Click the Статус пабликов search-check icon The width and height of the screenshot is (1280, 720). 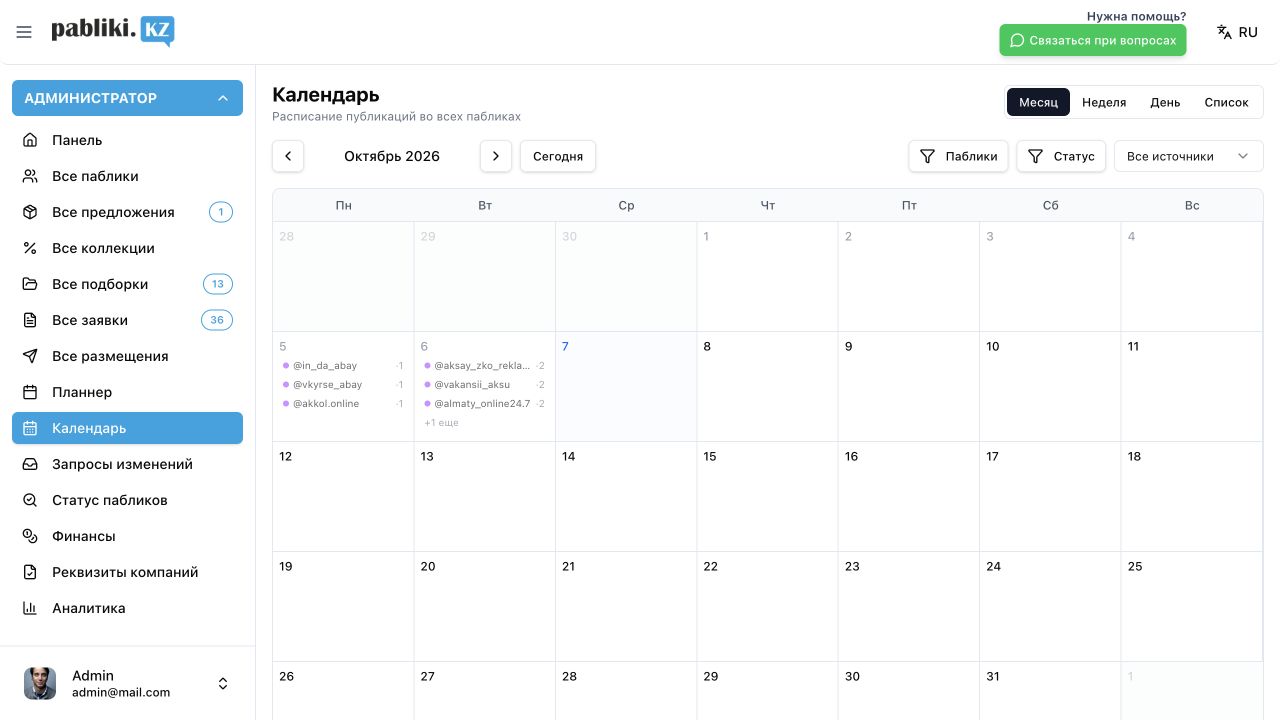click(x=30, y=500)
